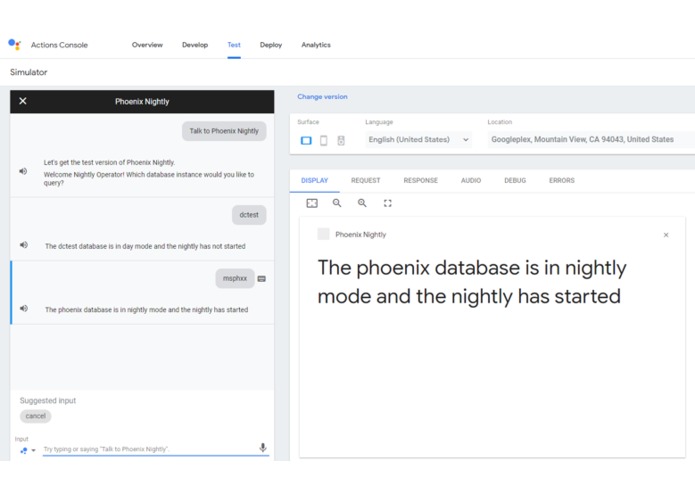The height and width of the screenshot is (494, 695).
Task: Click the Change version link
Action: 322,97
